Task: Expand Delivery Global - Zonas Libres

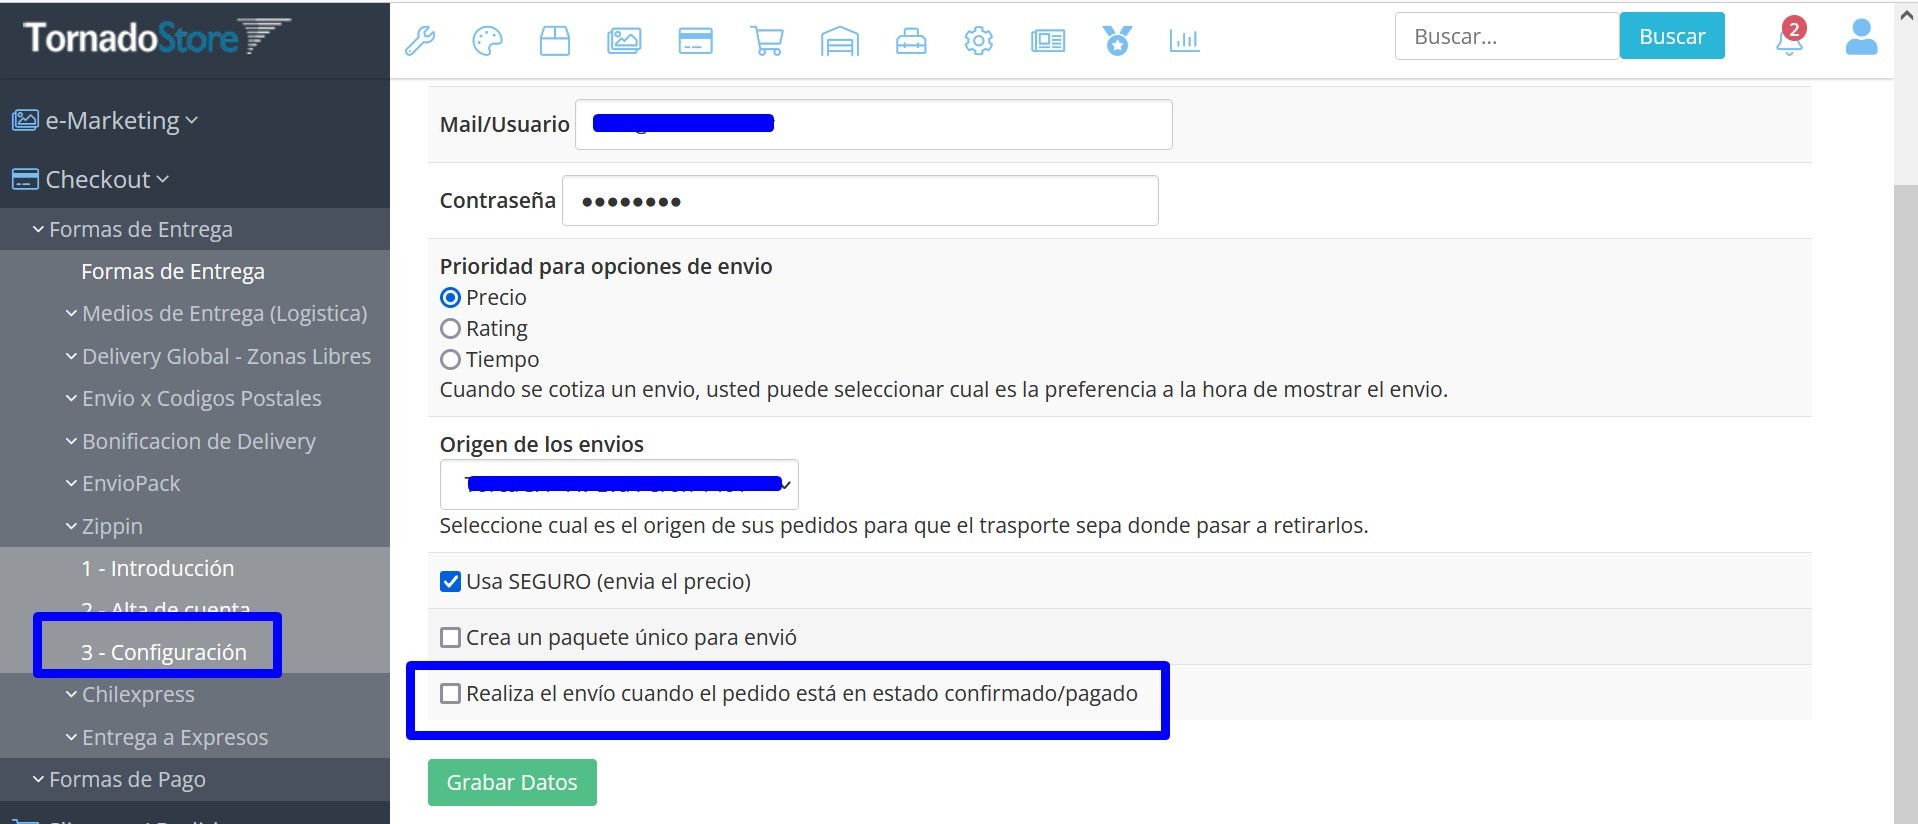Action: pyautogui.click(x=218, y=357)
